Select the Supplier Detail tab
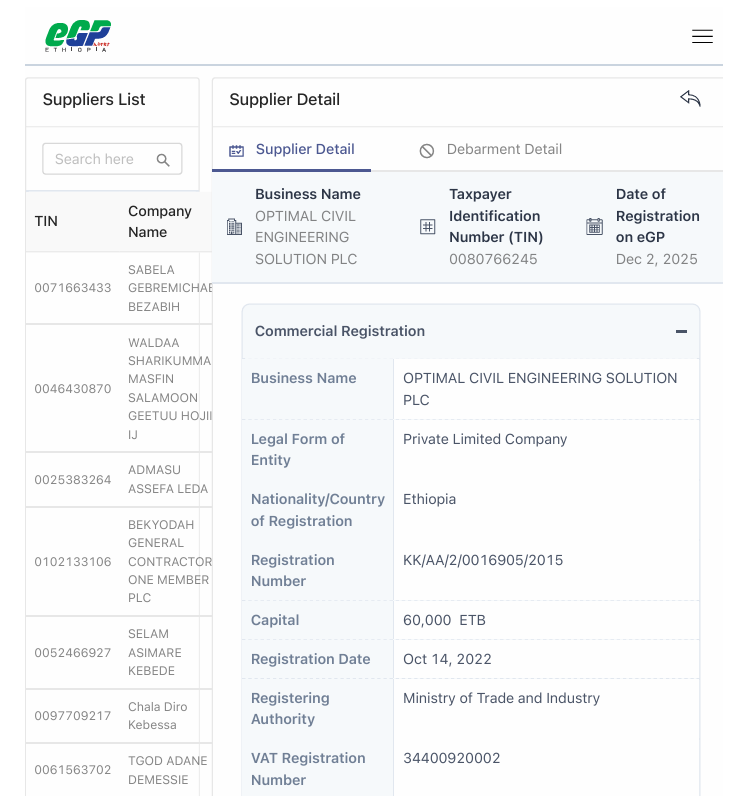The image size is (736, 796). (291, 150)
